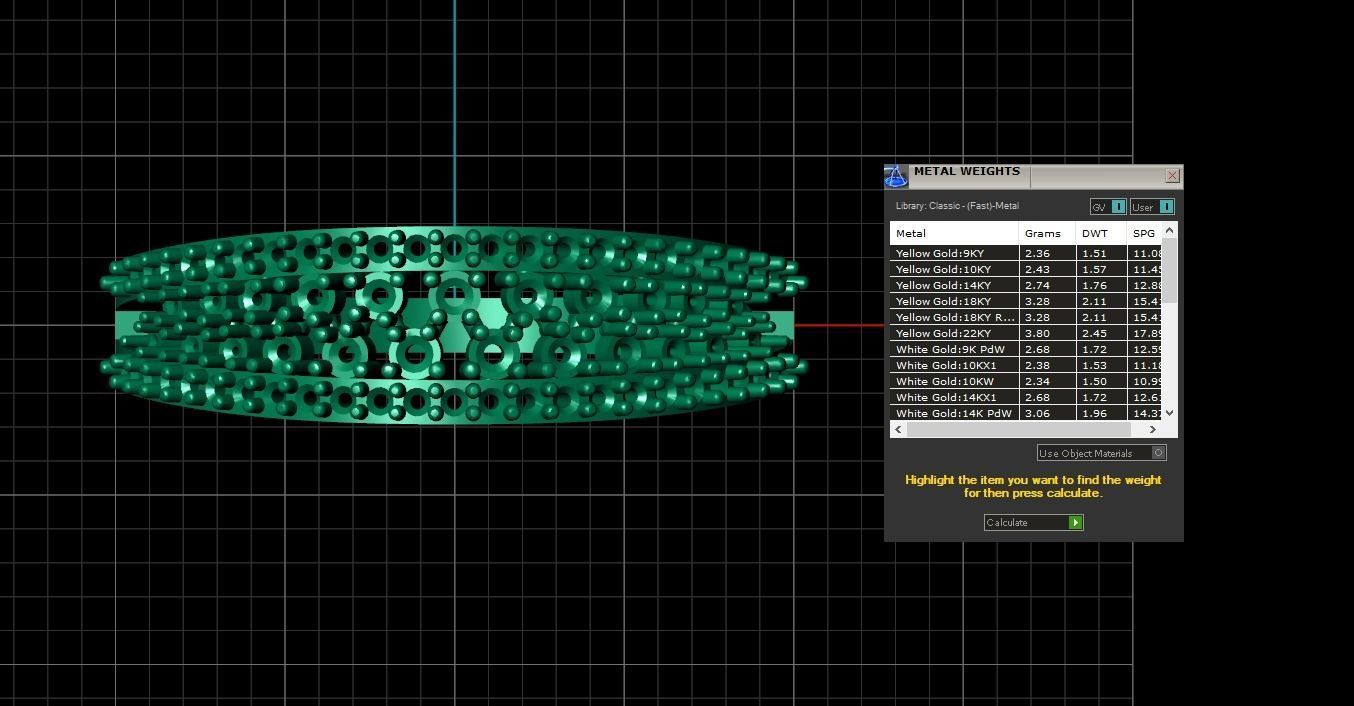Select the Yellow Gold:10KY row
The width and height of the screenshot is (1354, 706).
pos(1026,269)
